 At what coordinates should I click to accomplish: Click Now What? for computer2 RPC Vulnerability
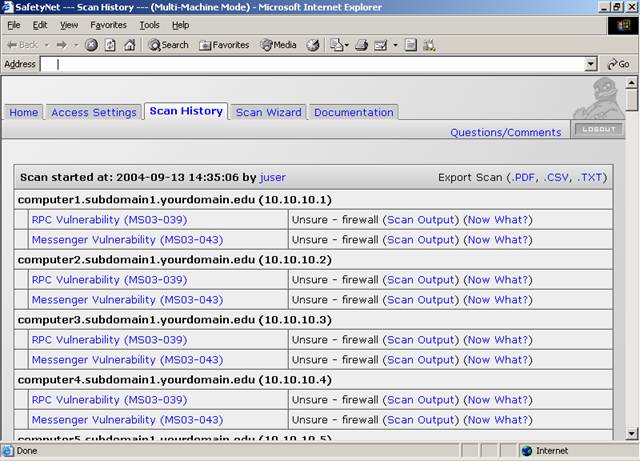coord(498,280)
